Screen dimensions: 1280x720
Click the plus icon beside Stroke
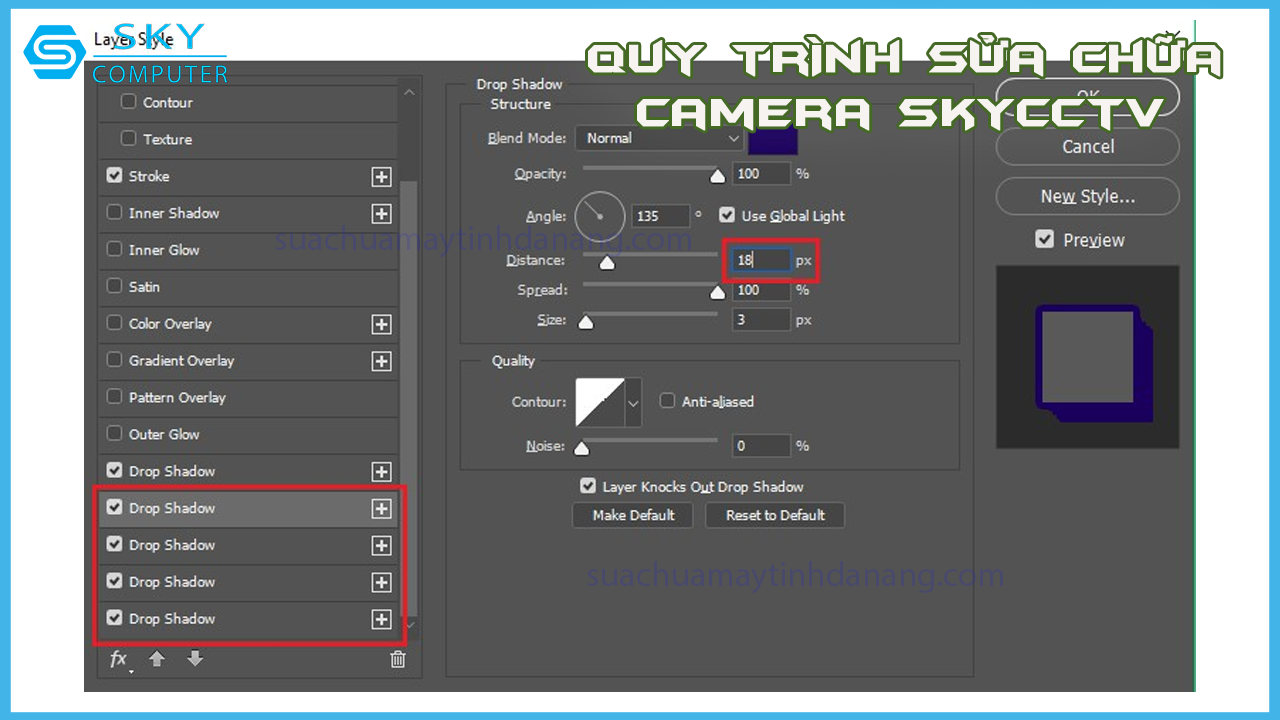click(381, 177)
